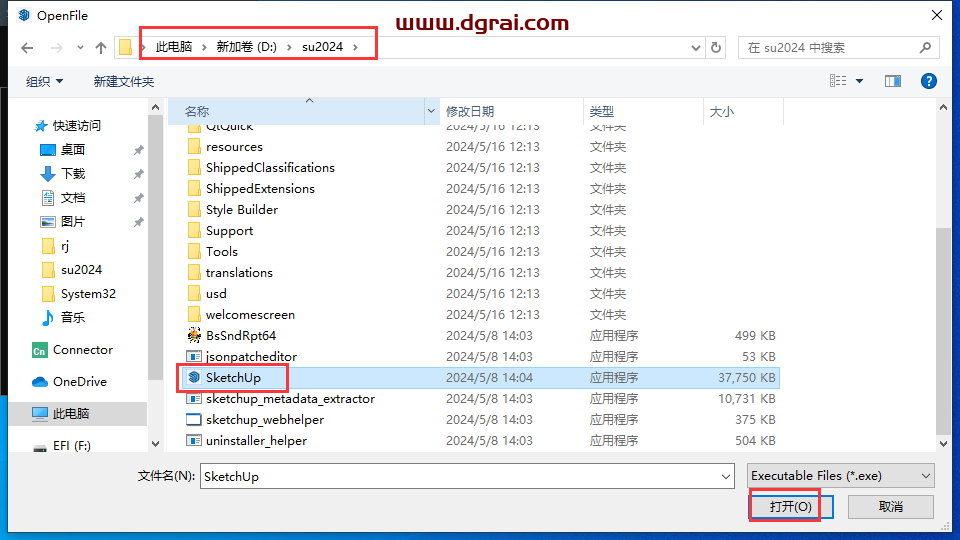
Task: Open the file name dropdown arrow
Action: 726,476
